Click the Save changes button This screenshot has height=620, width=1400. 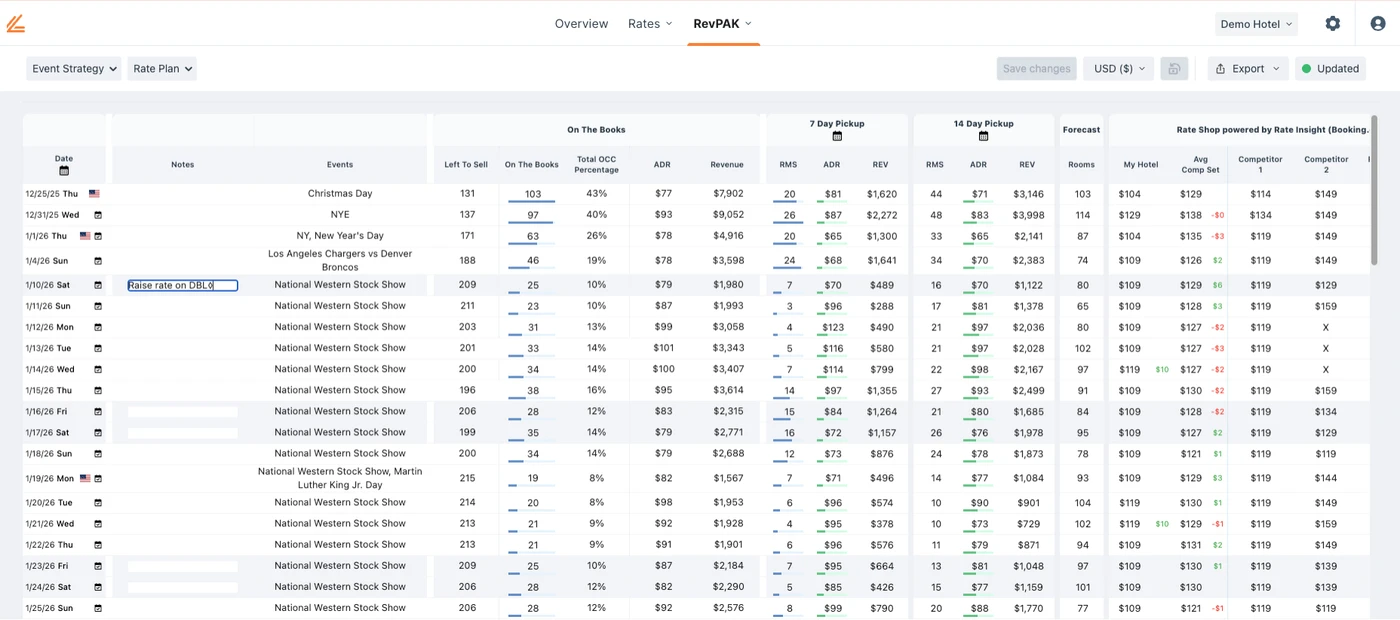[x=1036, y=68]
